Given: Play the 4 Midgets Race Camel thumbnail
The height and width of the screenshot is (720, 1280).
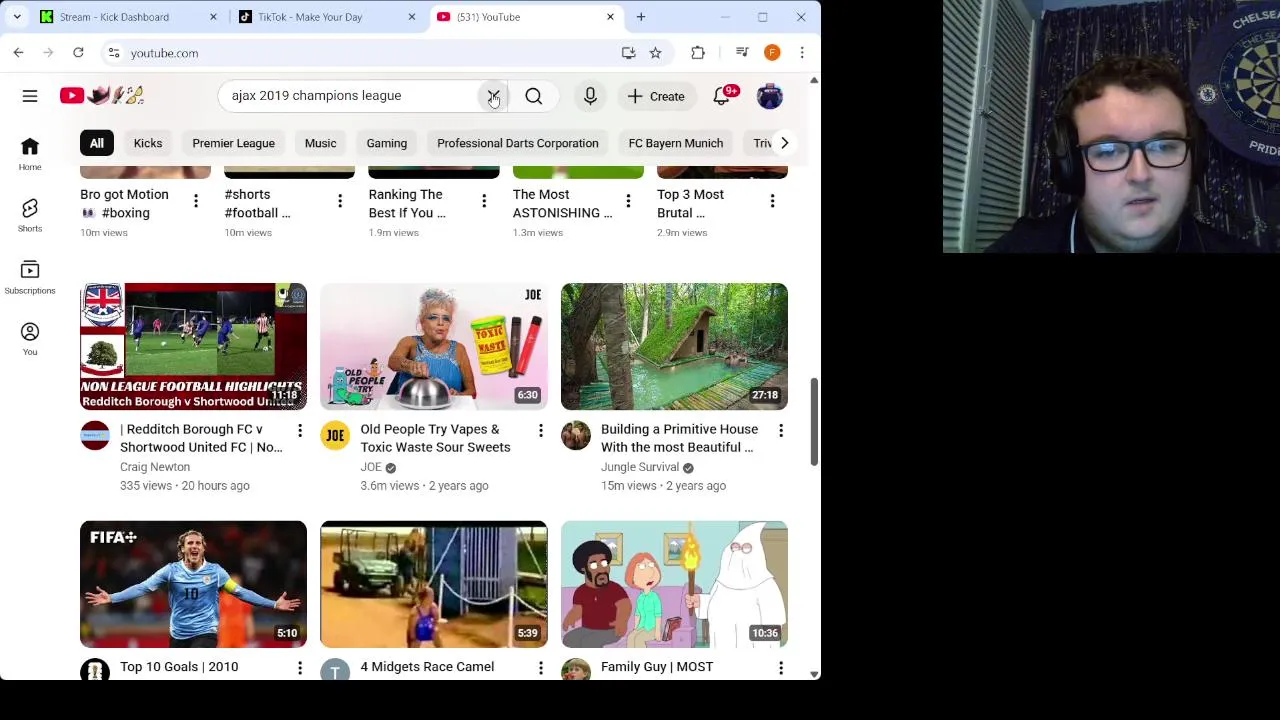Looking at the screenshot, I should coord(434,584).
